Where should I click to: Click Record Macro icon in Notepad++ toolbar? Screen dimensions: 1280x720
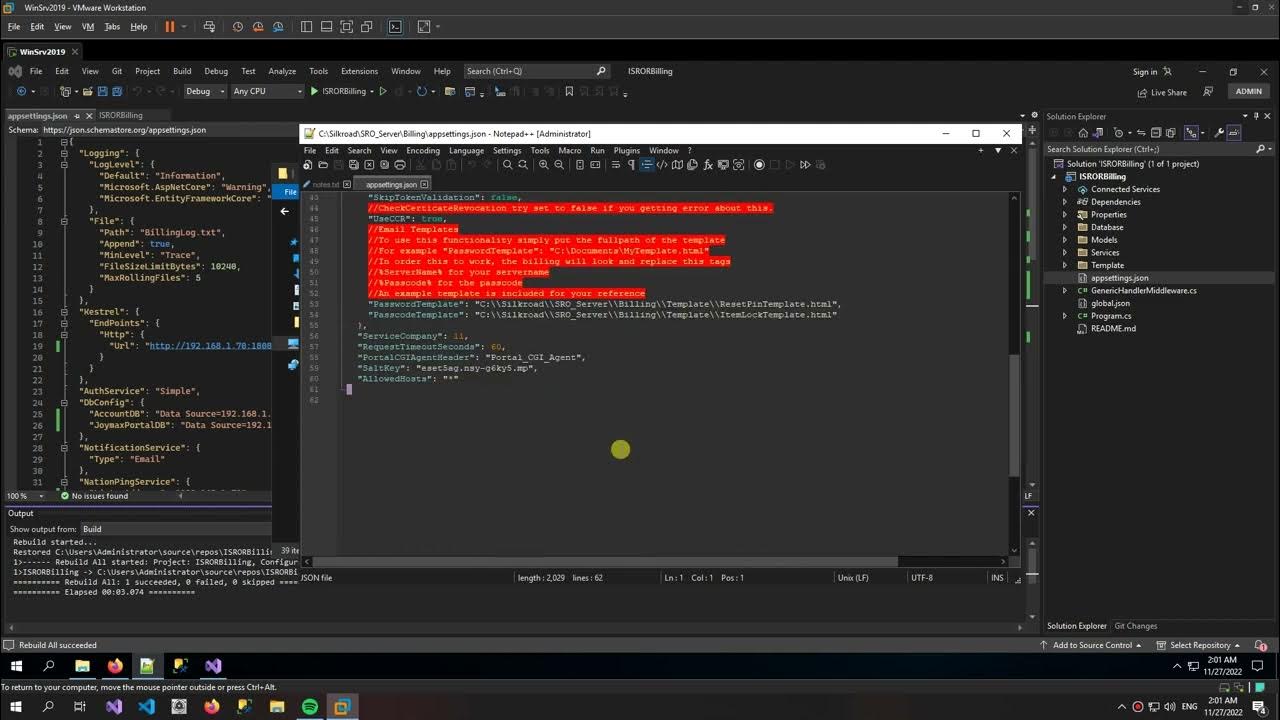click(x=759, y=165)
